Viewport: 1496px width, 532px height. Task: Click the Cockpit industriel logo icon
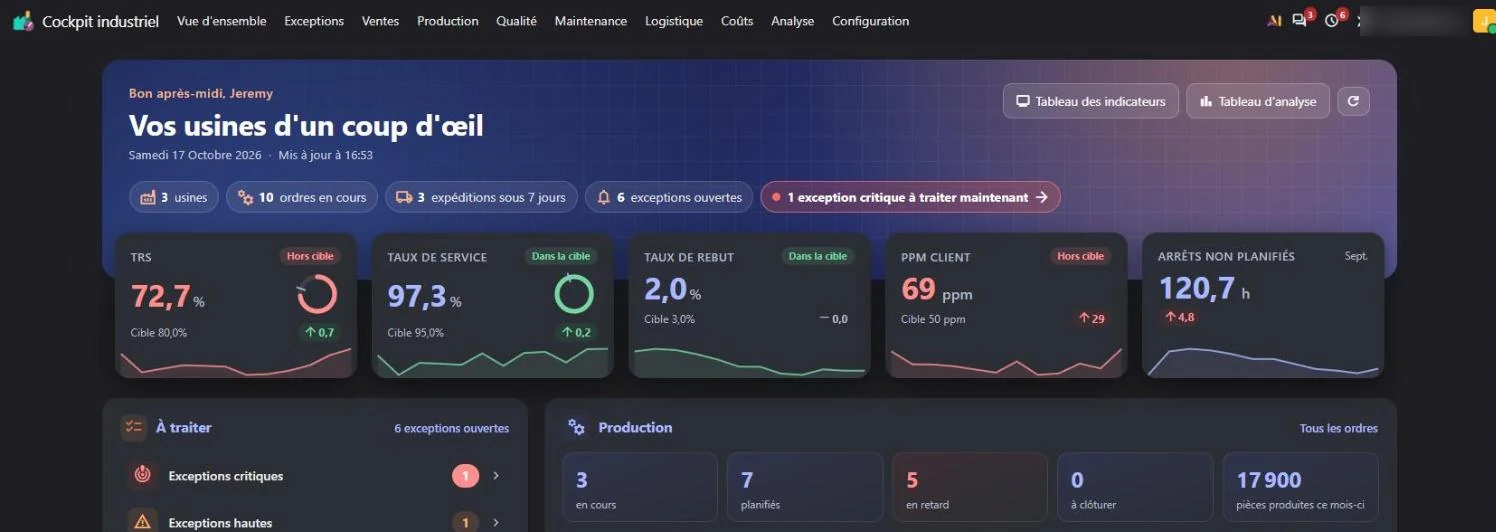point(23,21)
